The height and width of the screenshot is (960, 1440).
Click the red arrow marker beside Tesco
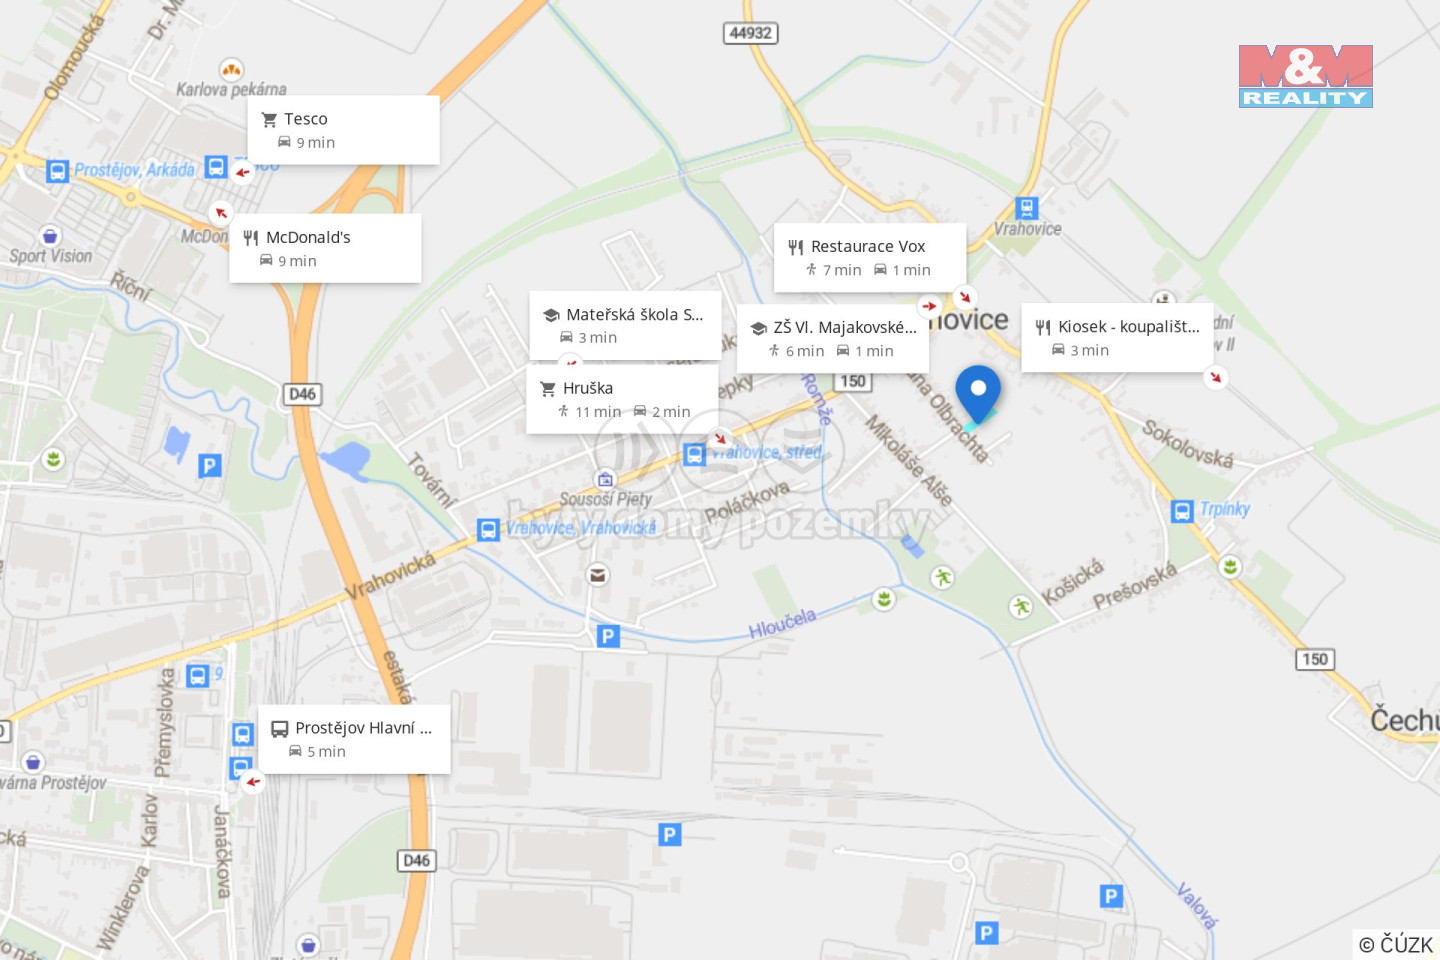(242, 172)
